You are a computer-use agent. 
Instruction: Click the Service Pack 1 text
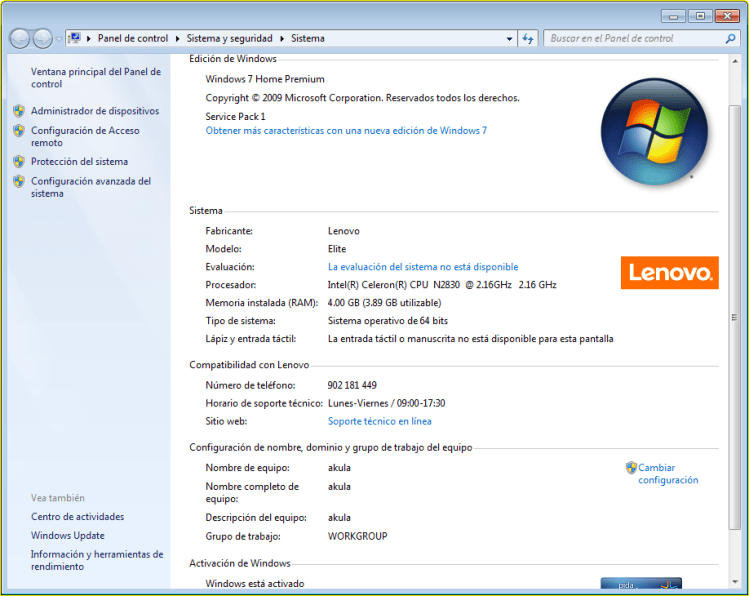pos(235,117)
